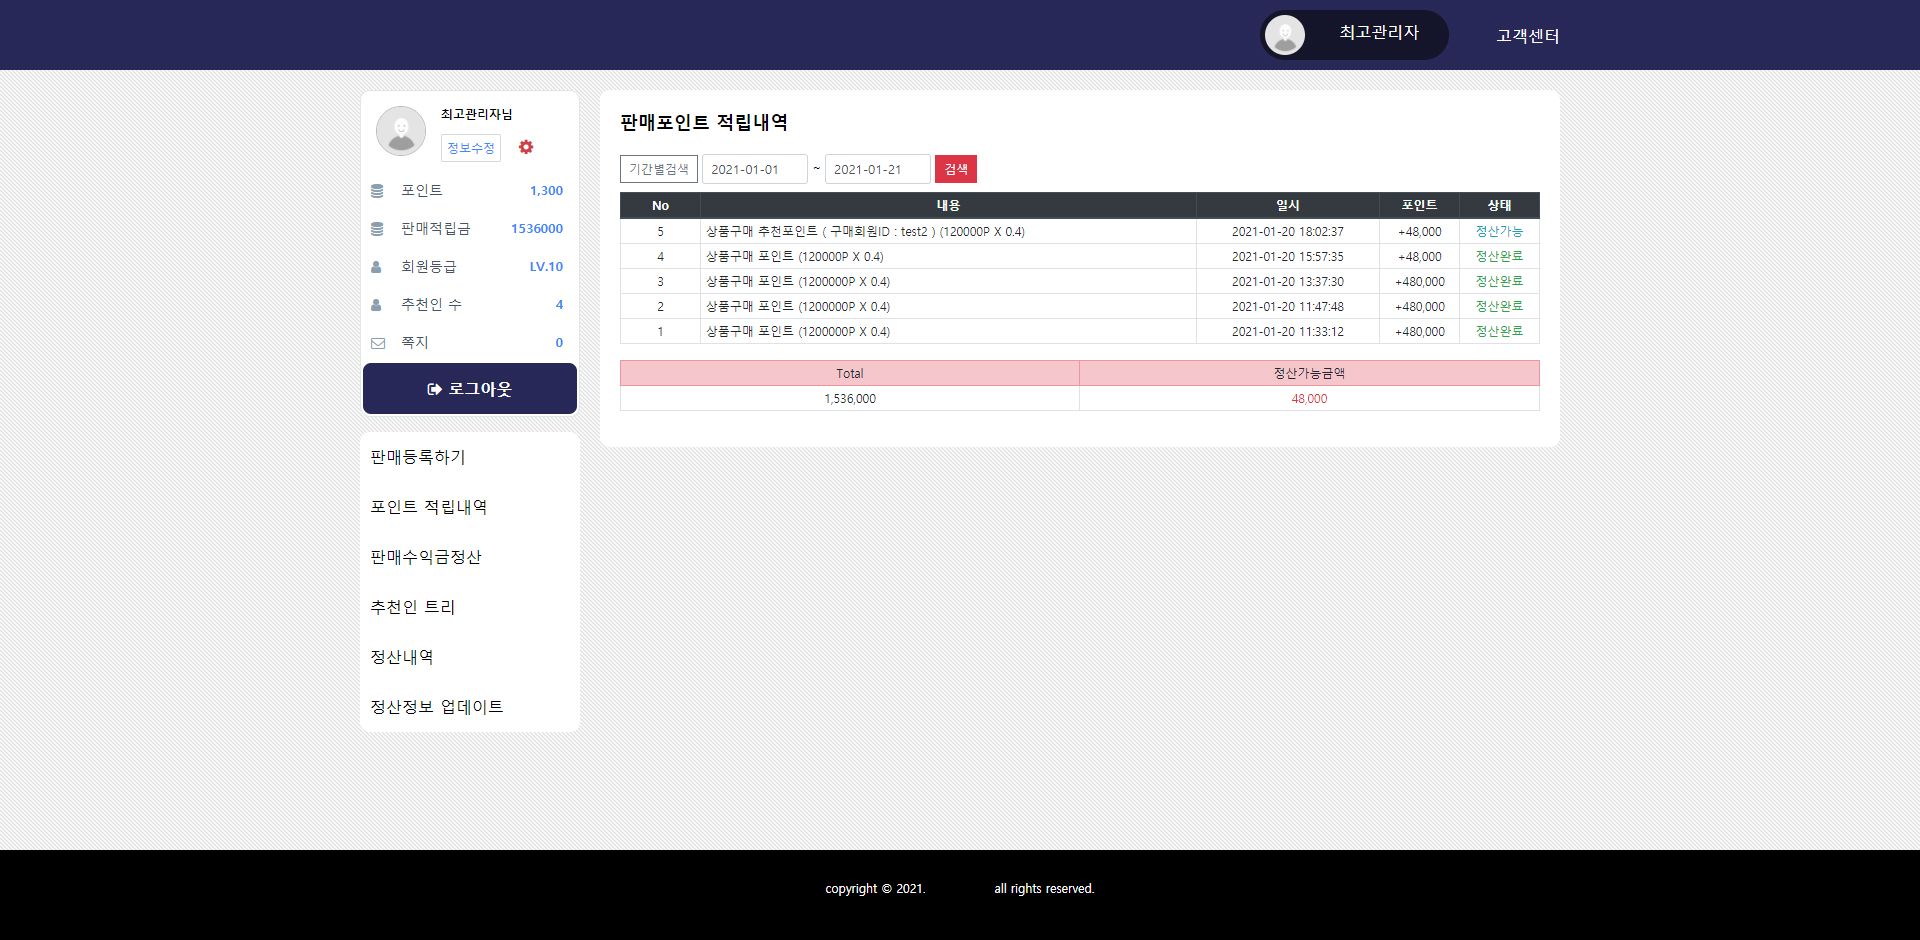Click the red settings gear icon

[x=526, y=147]
